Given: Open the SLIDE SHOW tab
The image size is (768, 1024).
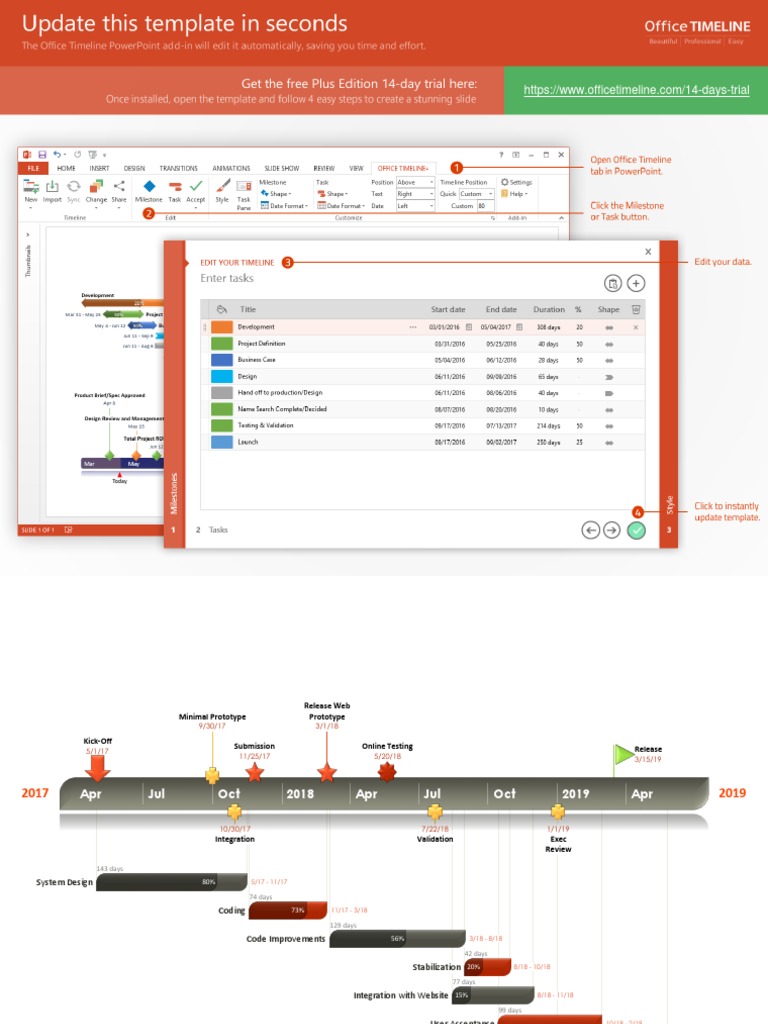Looking at the screenshot, I should coord(281,168).
